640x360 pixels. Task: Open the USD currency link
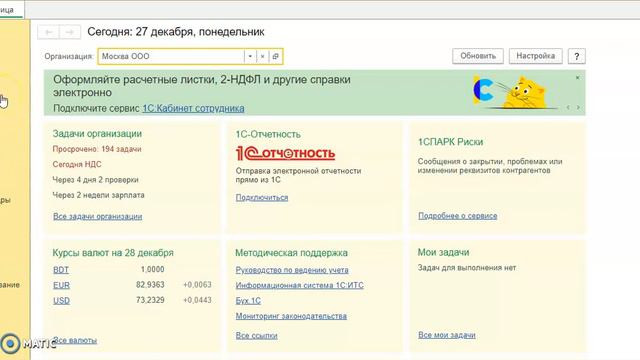coord(61,300)
